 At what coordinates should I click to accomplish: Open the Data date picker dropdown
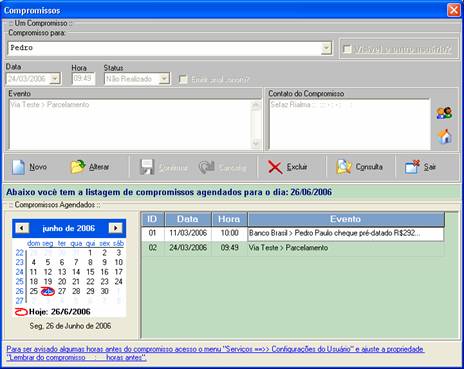54,79
